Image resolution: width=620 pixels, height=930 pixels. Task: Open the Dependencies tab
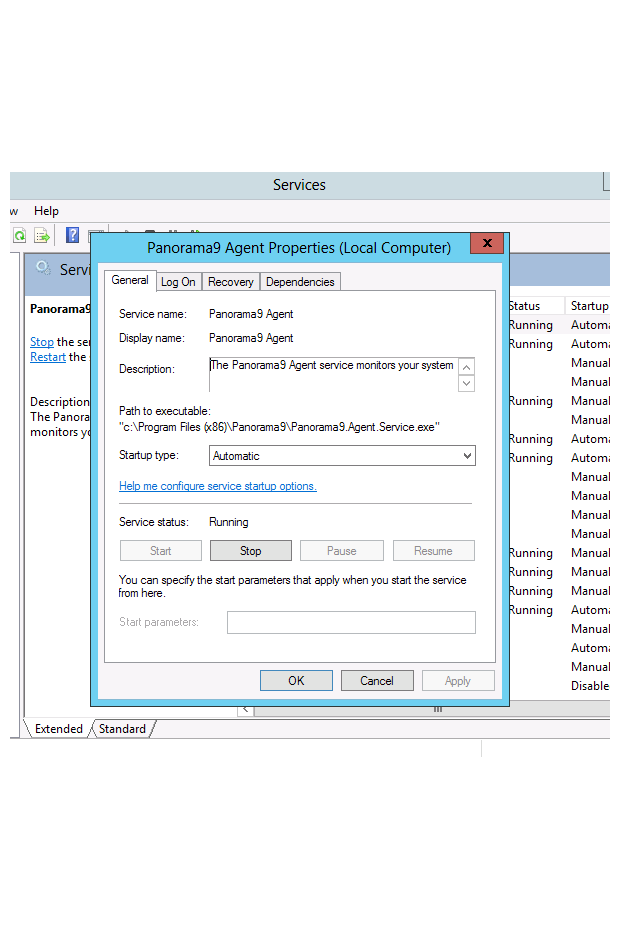point(300,282)
